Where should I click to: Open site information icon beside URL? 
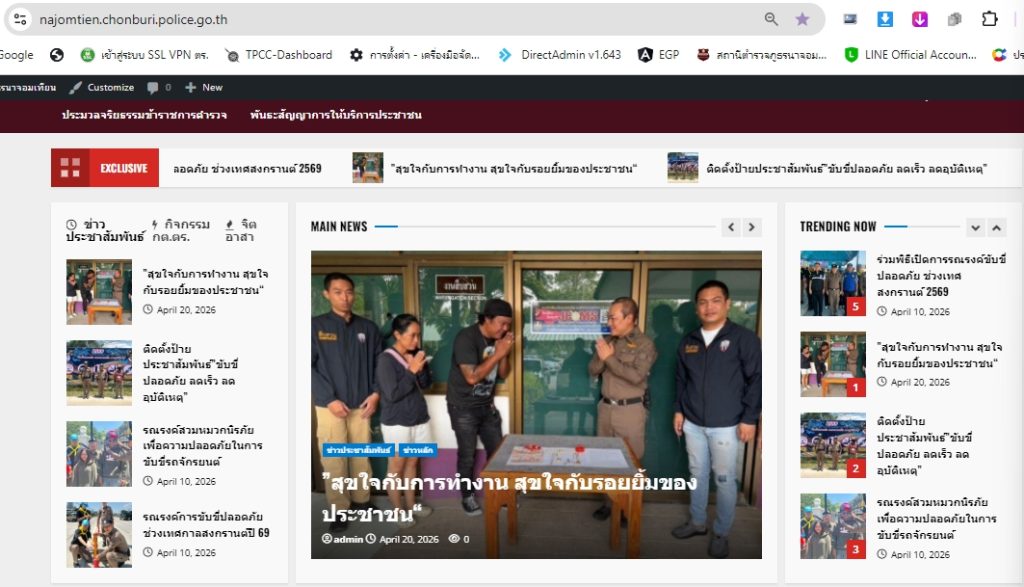[20, 19]
